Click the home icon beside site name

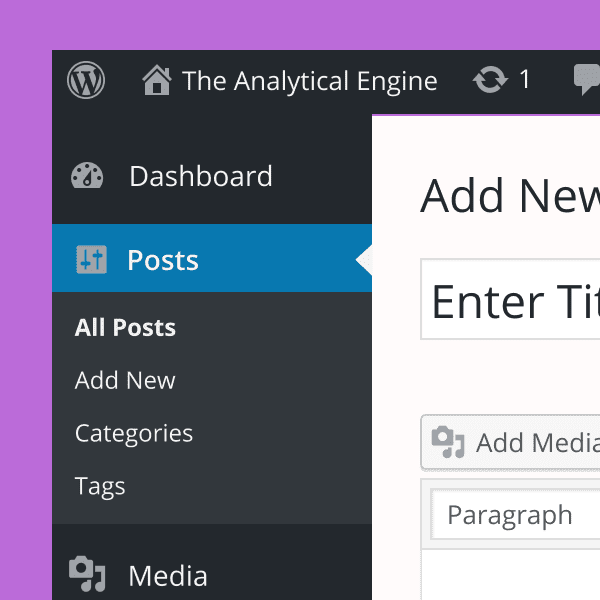[157, 80]
